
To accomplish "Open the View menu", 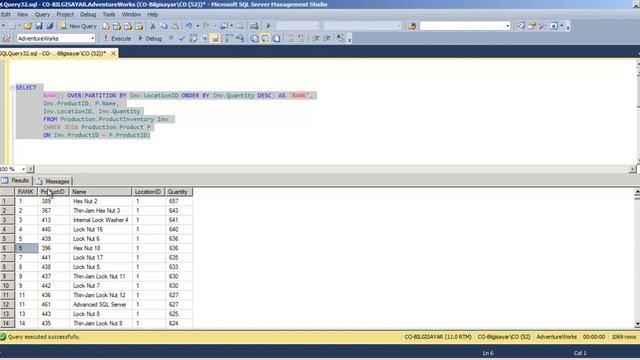I will pyautogui.click(x=22, y=14).
